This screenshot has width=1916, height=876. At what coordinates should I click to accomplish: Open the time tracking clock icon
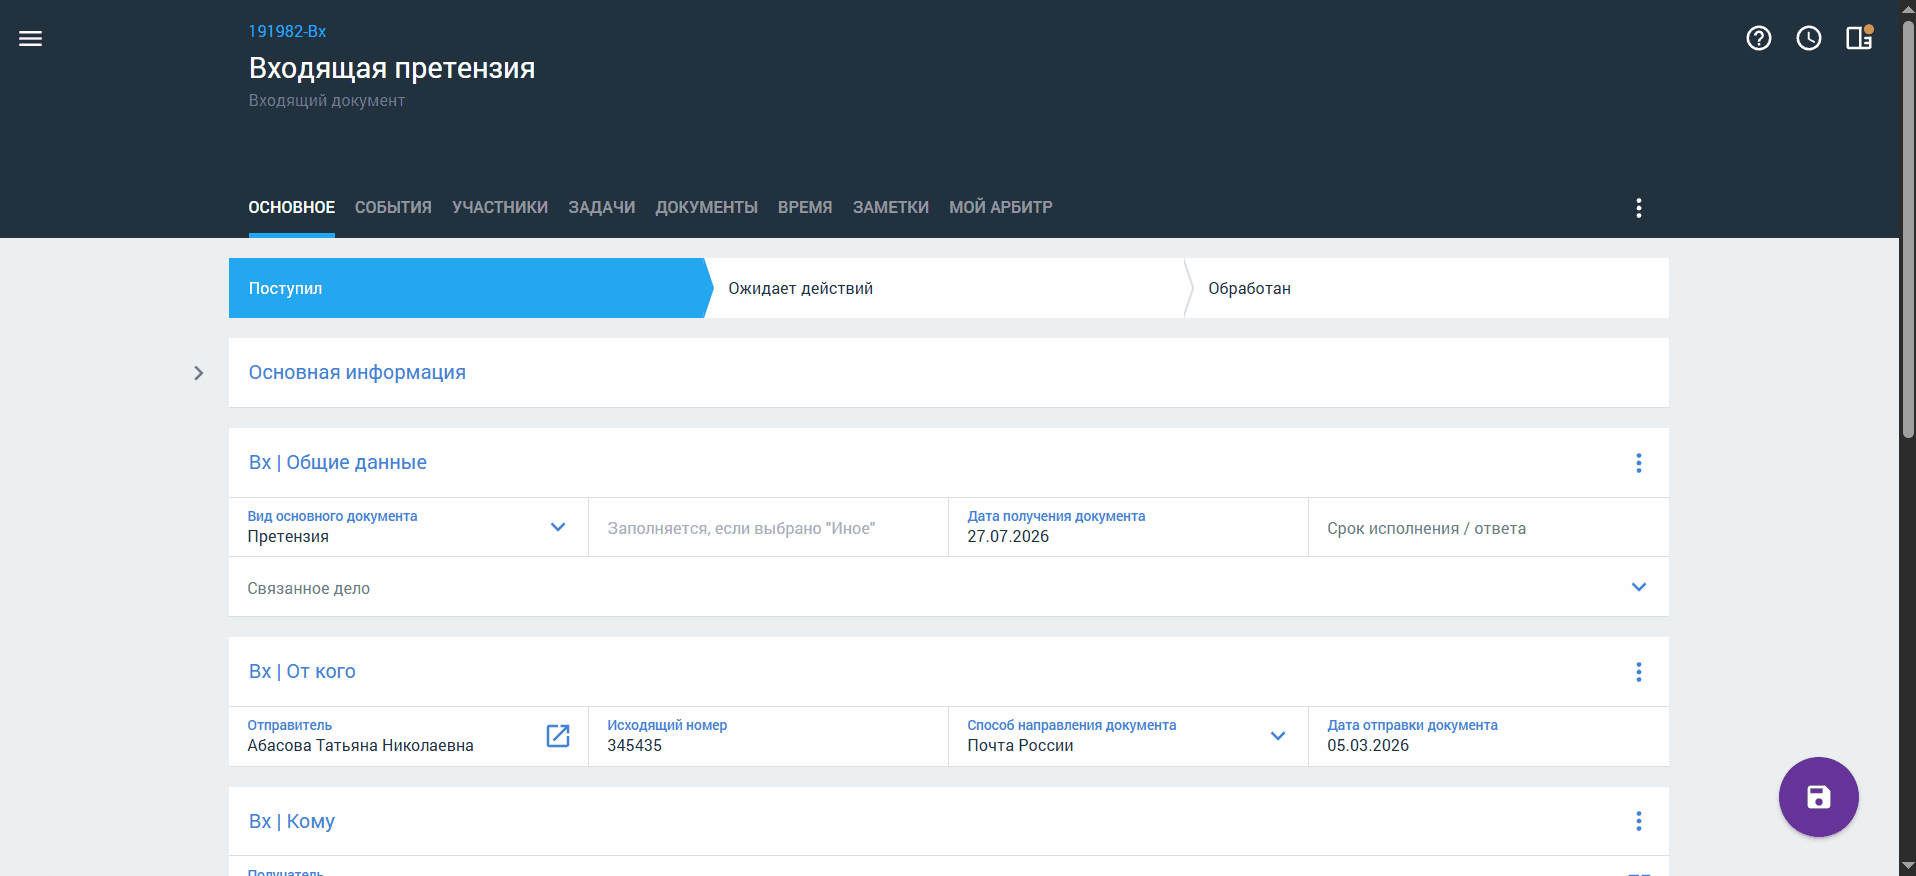point(1809,38)
